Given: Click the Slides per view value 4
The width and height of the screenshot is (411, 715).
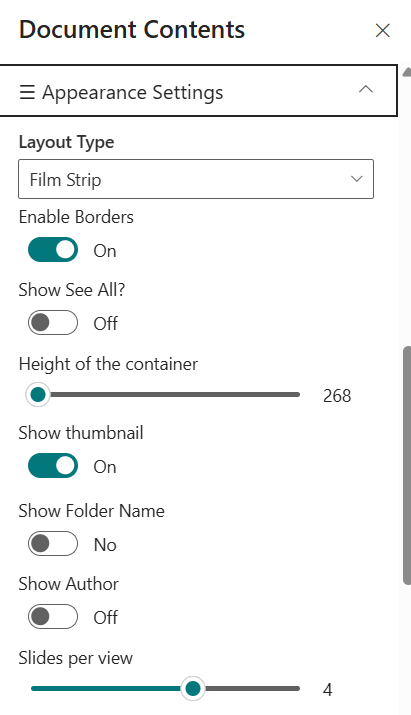Looking at the screenshot, I should tap(328, 690).
